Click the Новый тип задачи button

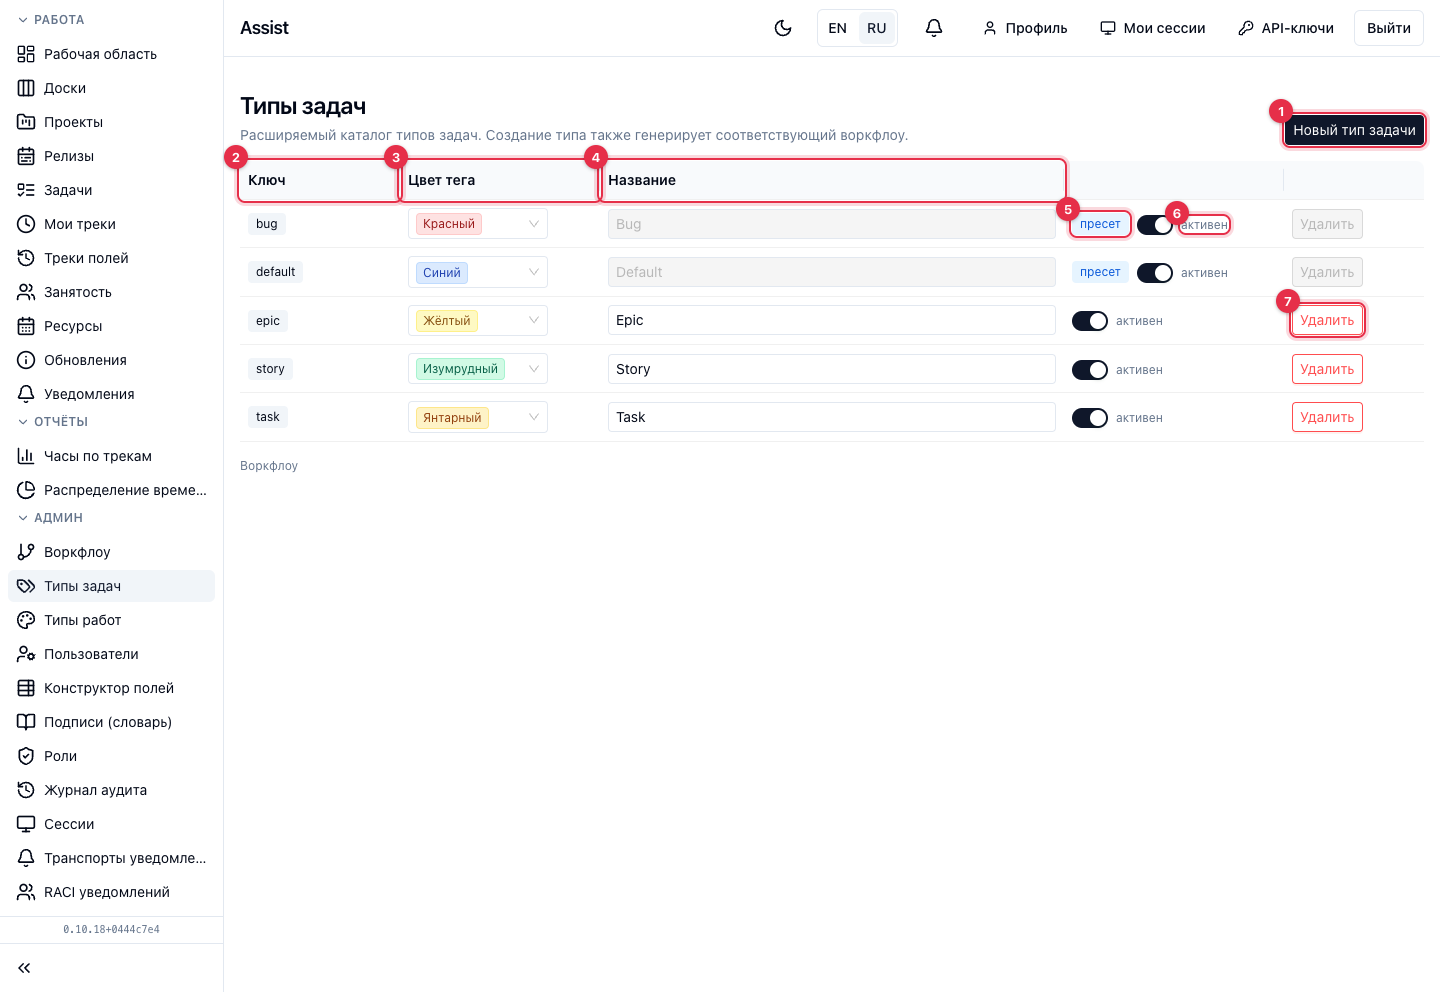click(x=1354, y=130)
